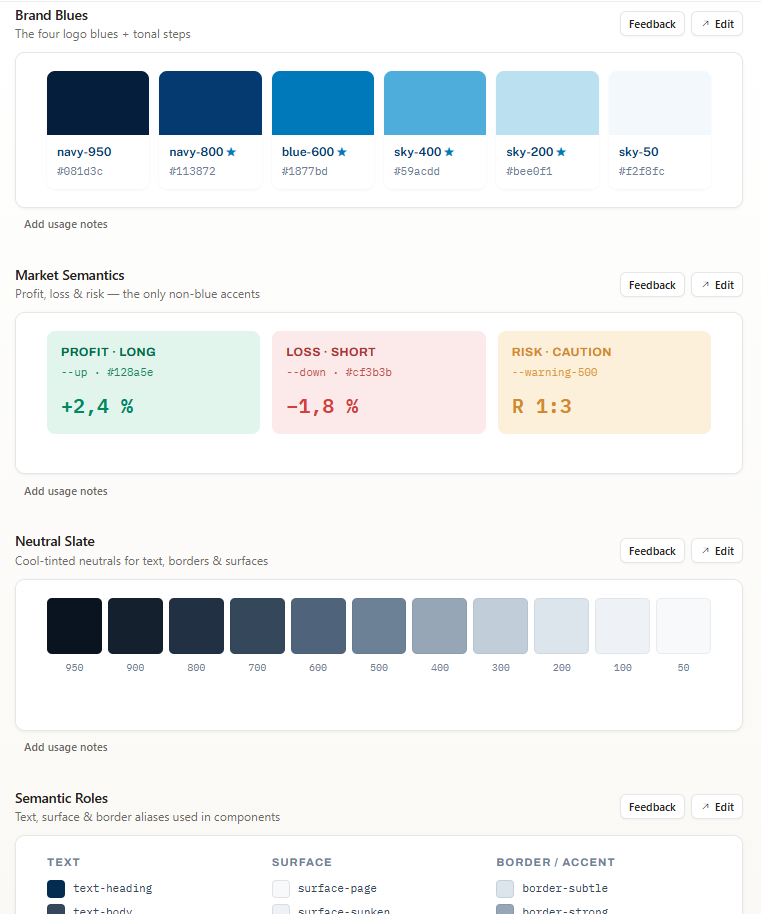Click the 'surface-page' role label
761x914 pixels.
click(337, 889)
